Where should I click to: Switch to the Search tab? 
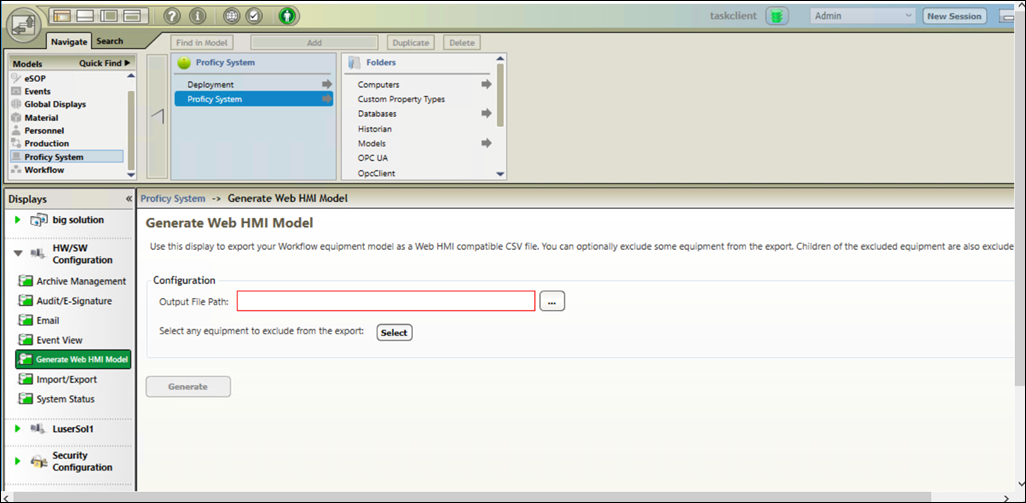click(x=110, y=41)
